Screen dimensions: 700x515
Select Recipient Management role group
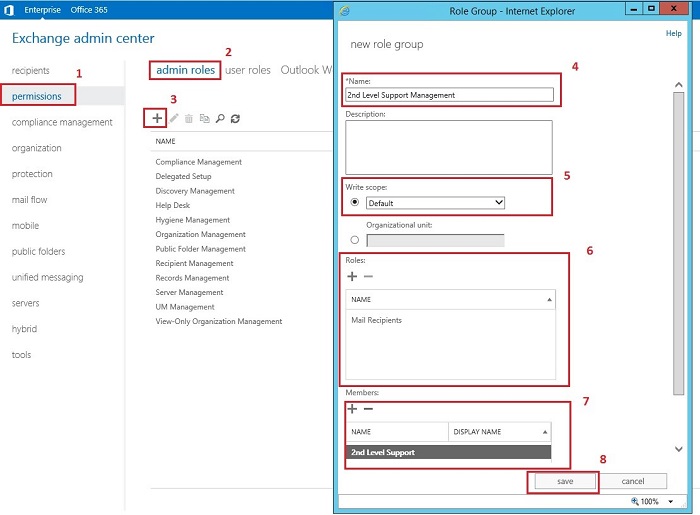[194, 263]
